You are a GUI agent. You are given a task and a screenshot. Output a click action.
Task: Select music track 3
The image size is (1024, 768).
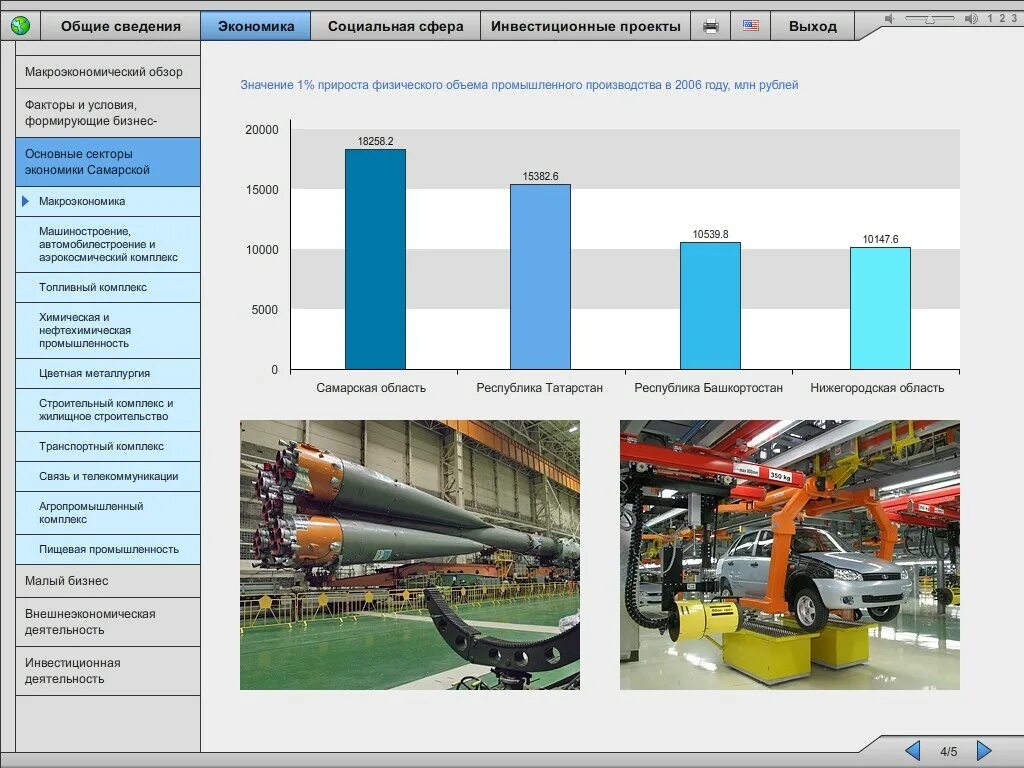point(1014,18)
